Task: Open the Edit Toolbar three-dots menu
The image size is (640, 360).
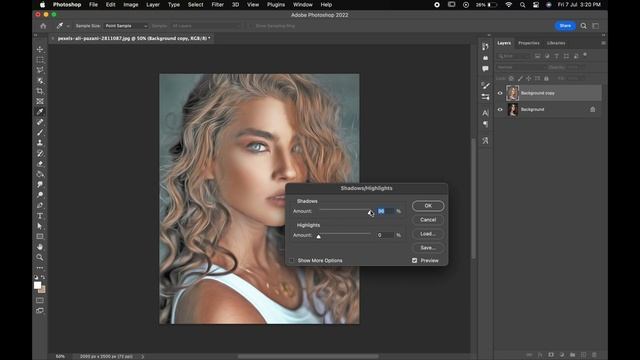Action: (40, 268)
